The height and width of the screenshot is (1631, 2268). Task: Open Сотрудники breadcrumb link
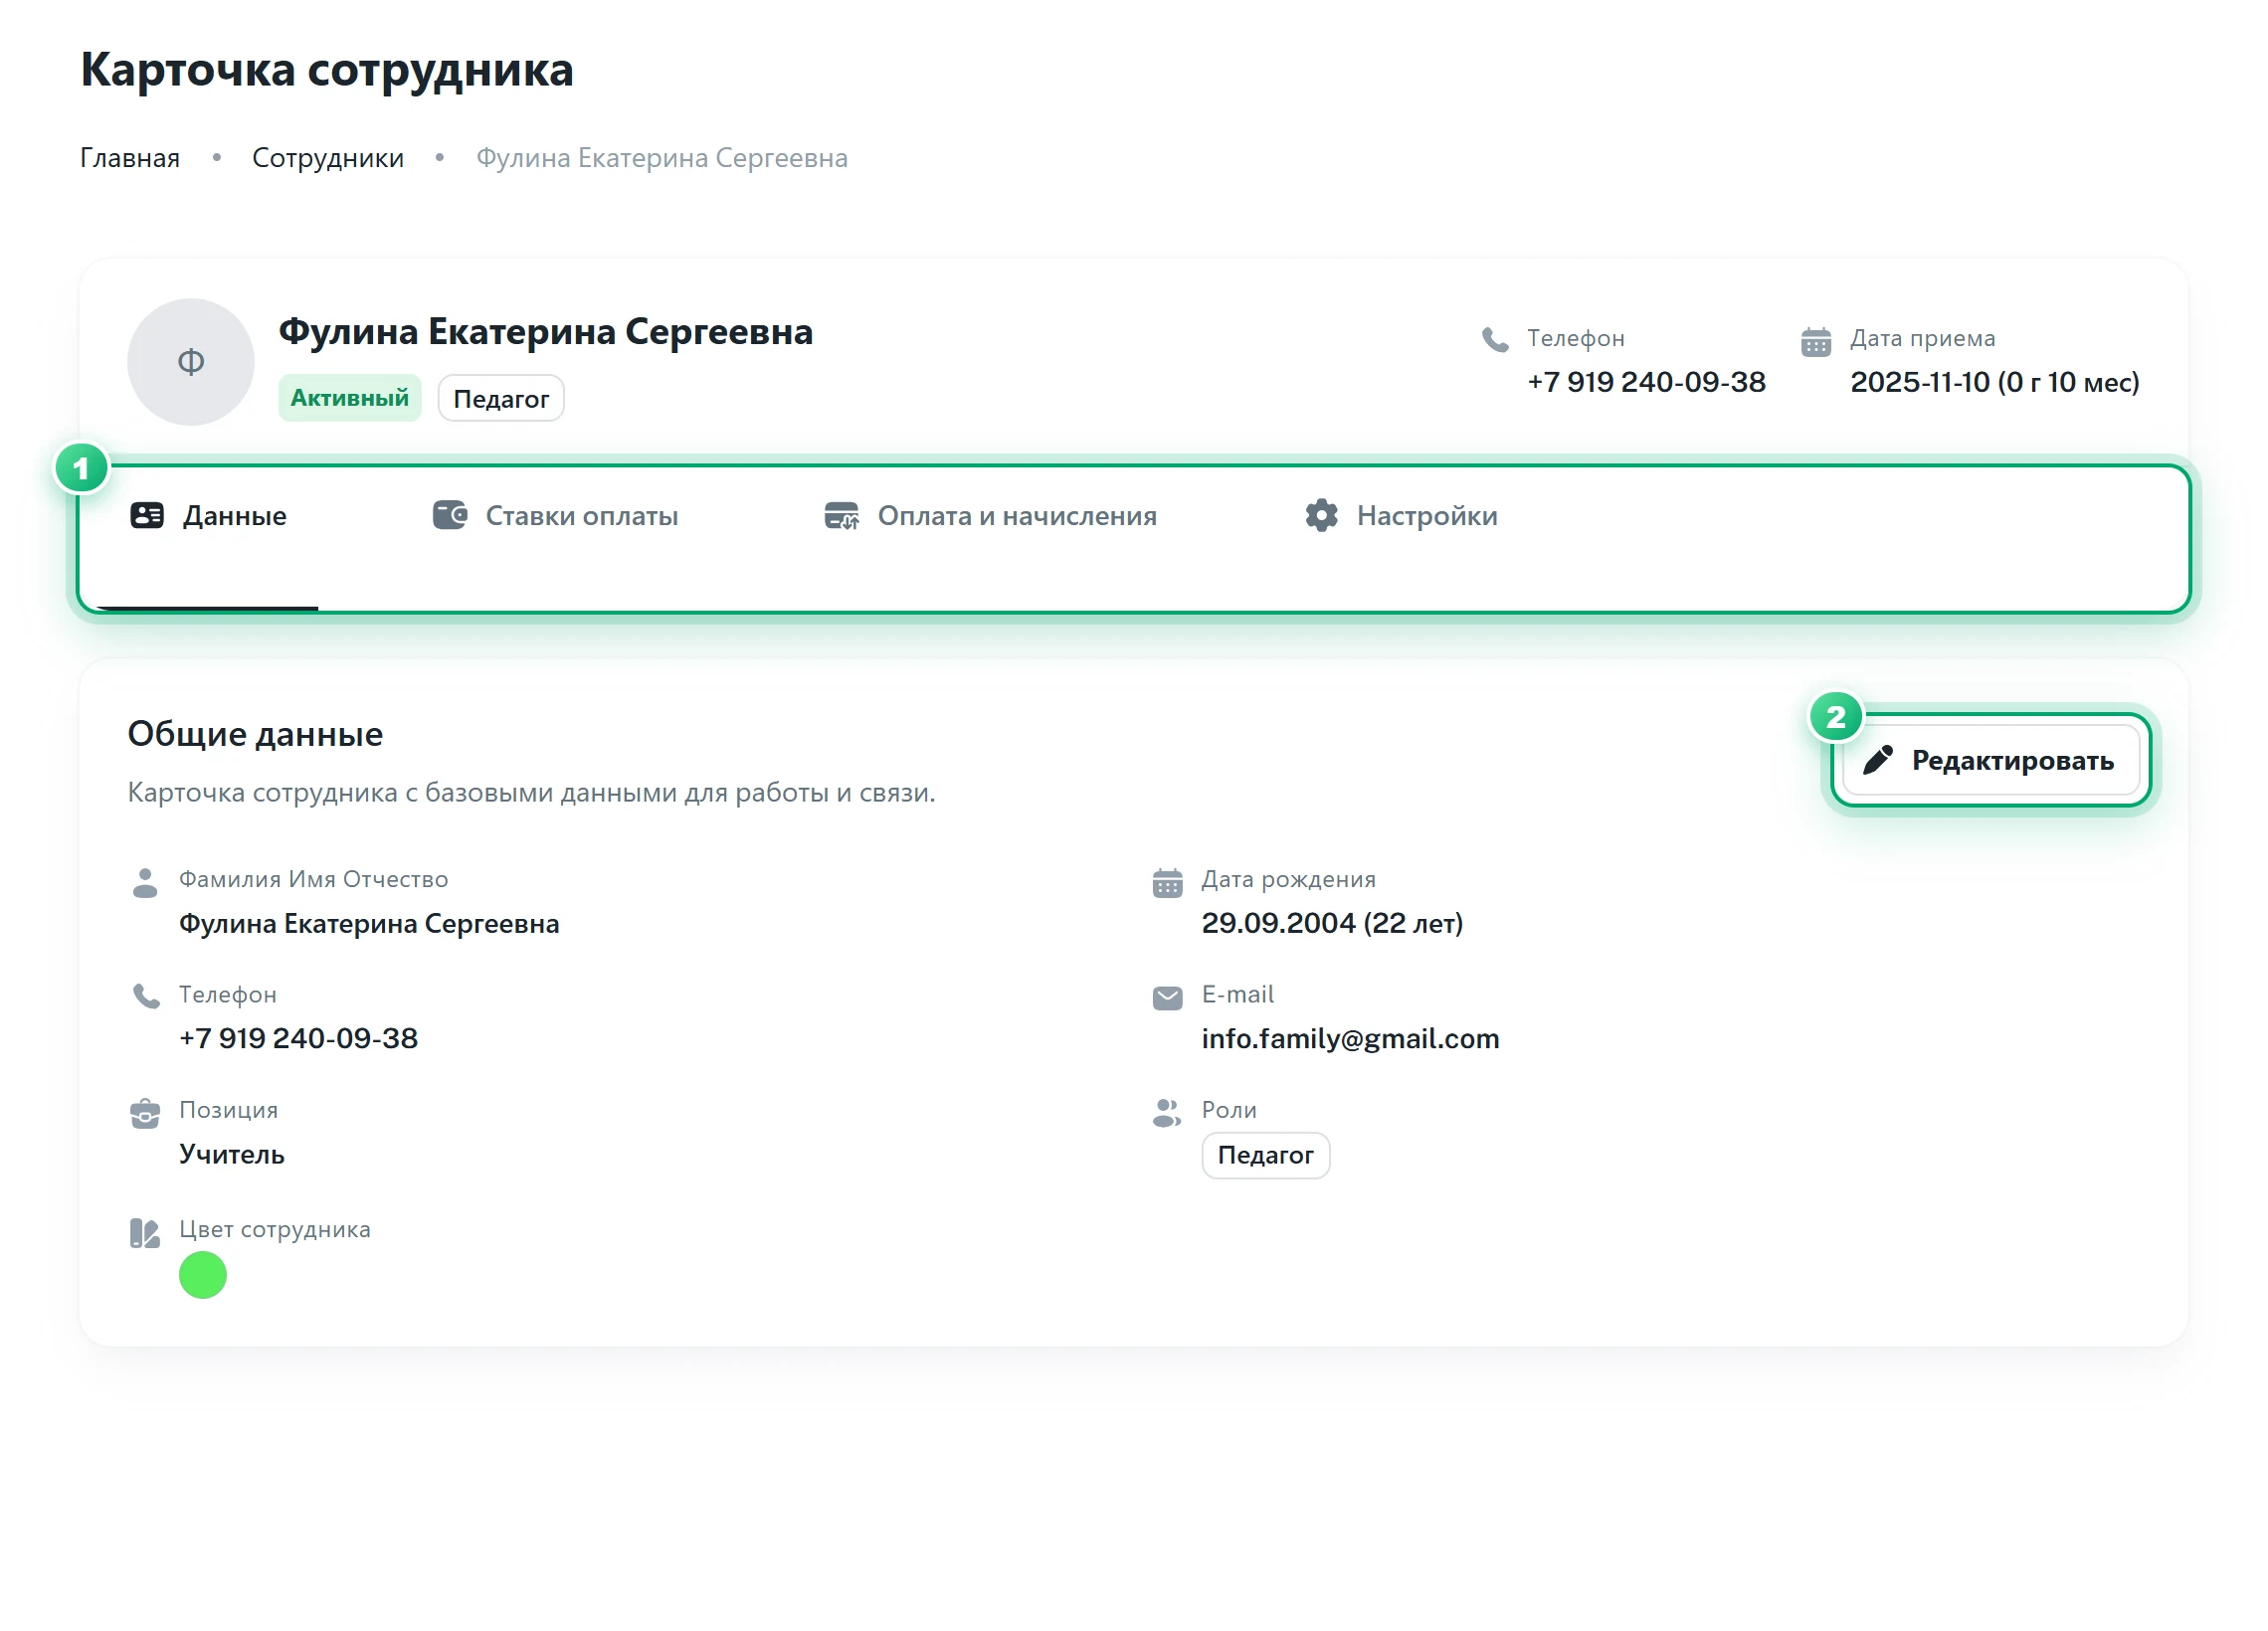(x=328, y=158)
